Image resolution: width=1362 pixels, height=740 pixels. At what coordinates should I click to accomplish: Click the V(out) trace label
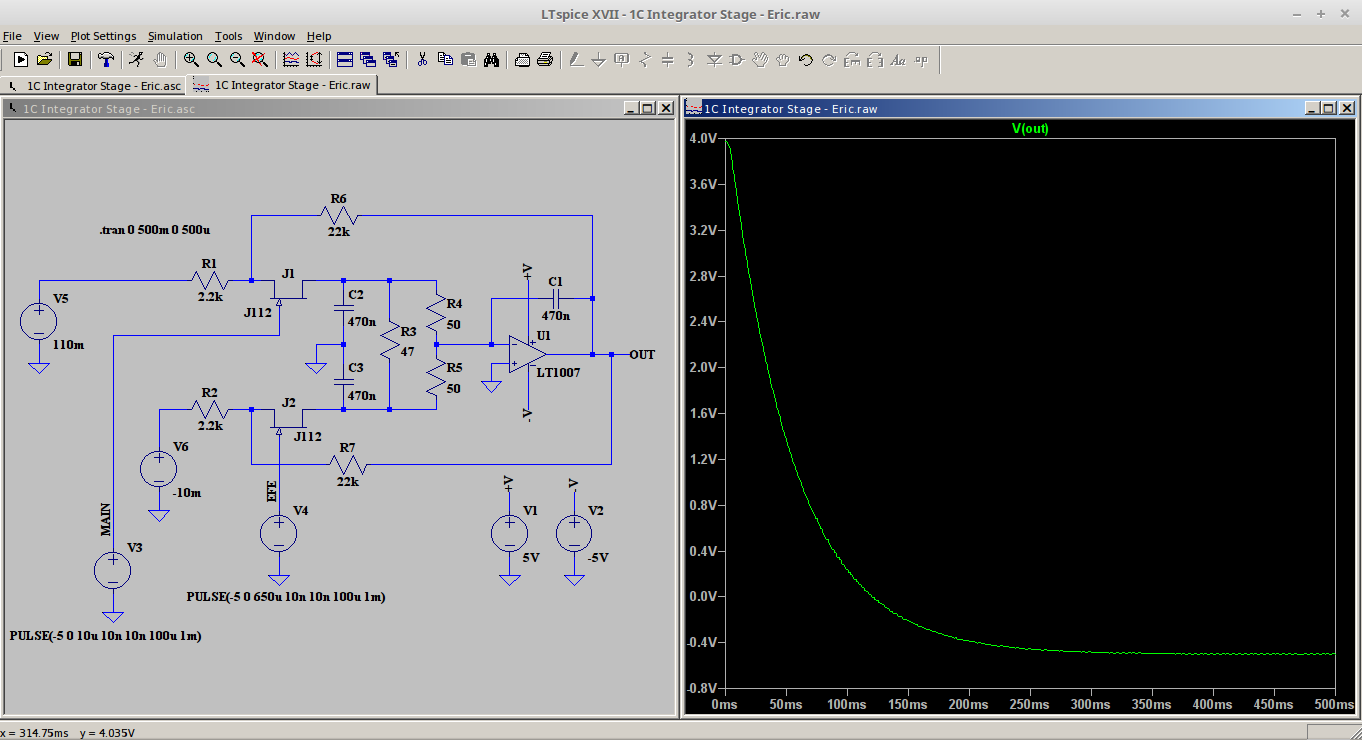click(1030, 129)
